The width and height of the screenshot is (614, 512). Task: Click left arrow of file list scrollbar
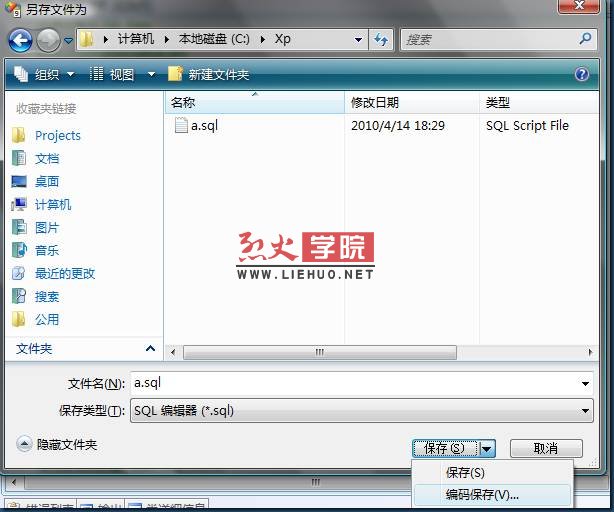pyautogui.click(x=173, y=352)
